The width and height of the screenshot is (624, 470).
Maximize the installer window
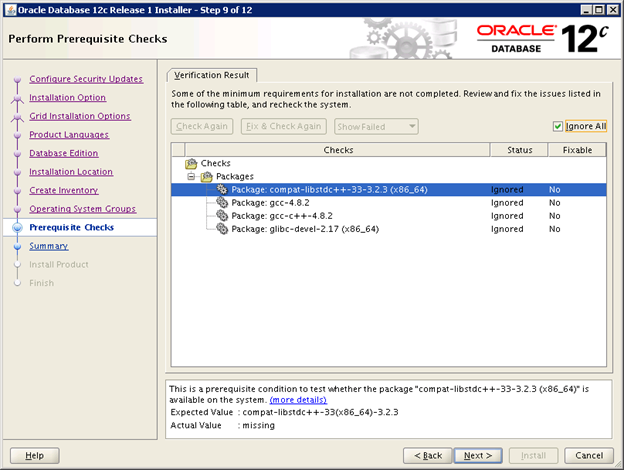tap(599, 10)
